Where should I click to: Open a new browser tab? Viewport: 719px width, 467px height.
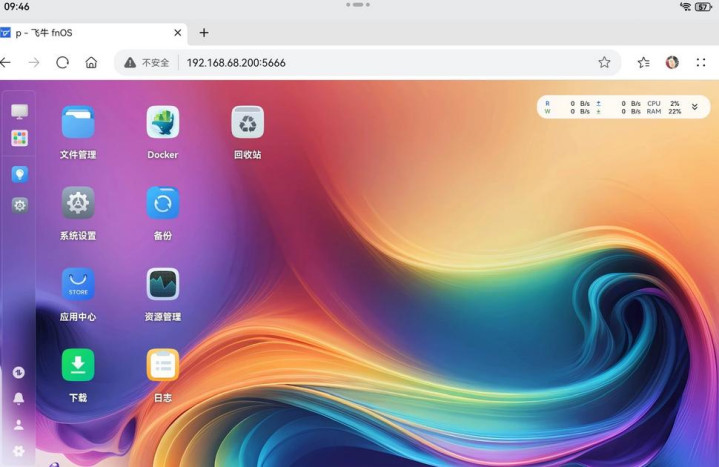[x=204, y=33]
